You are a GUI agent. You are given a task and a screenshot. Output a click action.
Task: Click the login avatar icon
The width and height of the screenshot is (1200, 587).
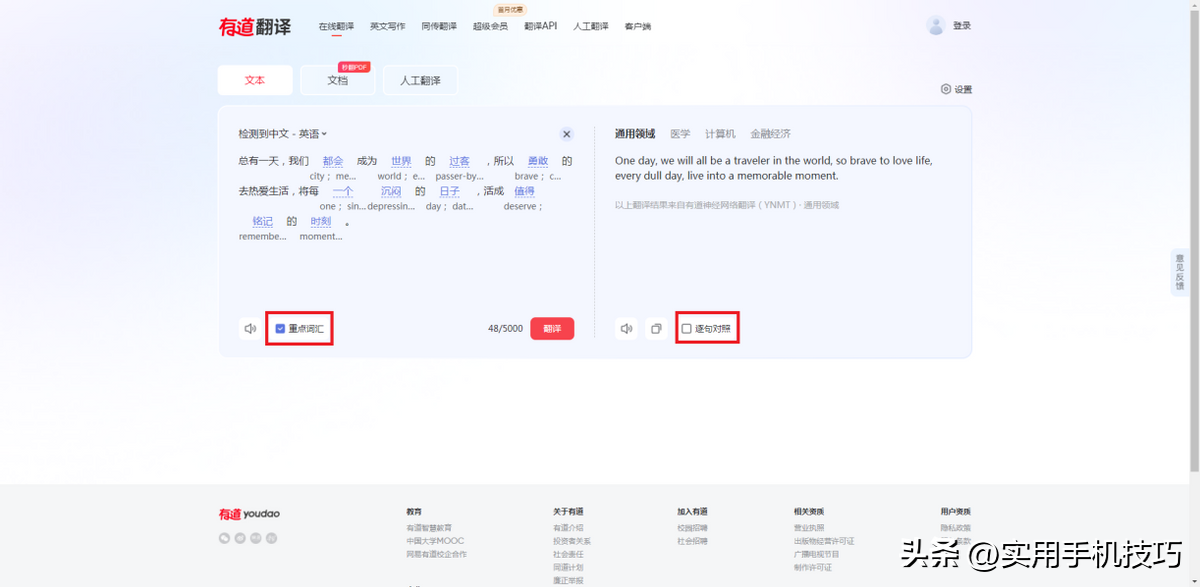pyautogui.click(x=934, y=25)
